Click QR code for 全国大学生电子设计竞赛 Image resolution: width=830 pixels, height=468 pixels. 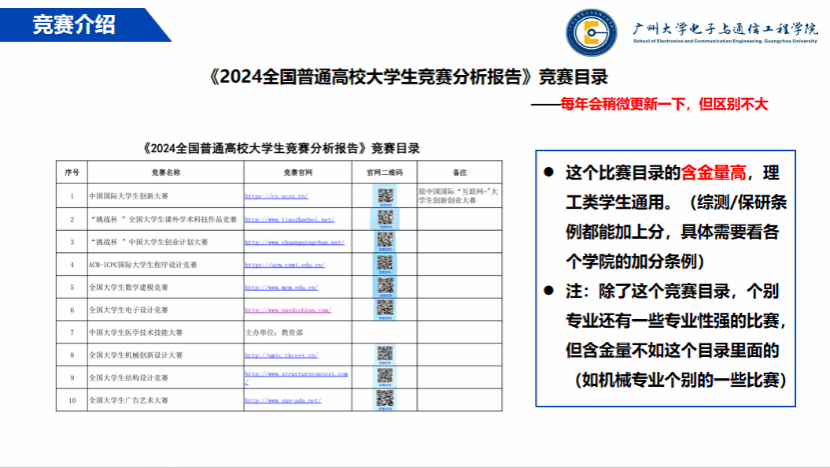[x=385, y=309]
